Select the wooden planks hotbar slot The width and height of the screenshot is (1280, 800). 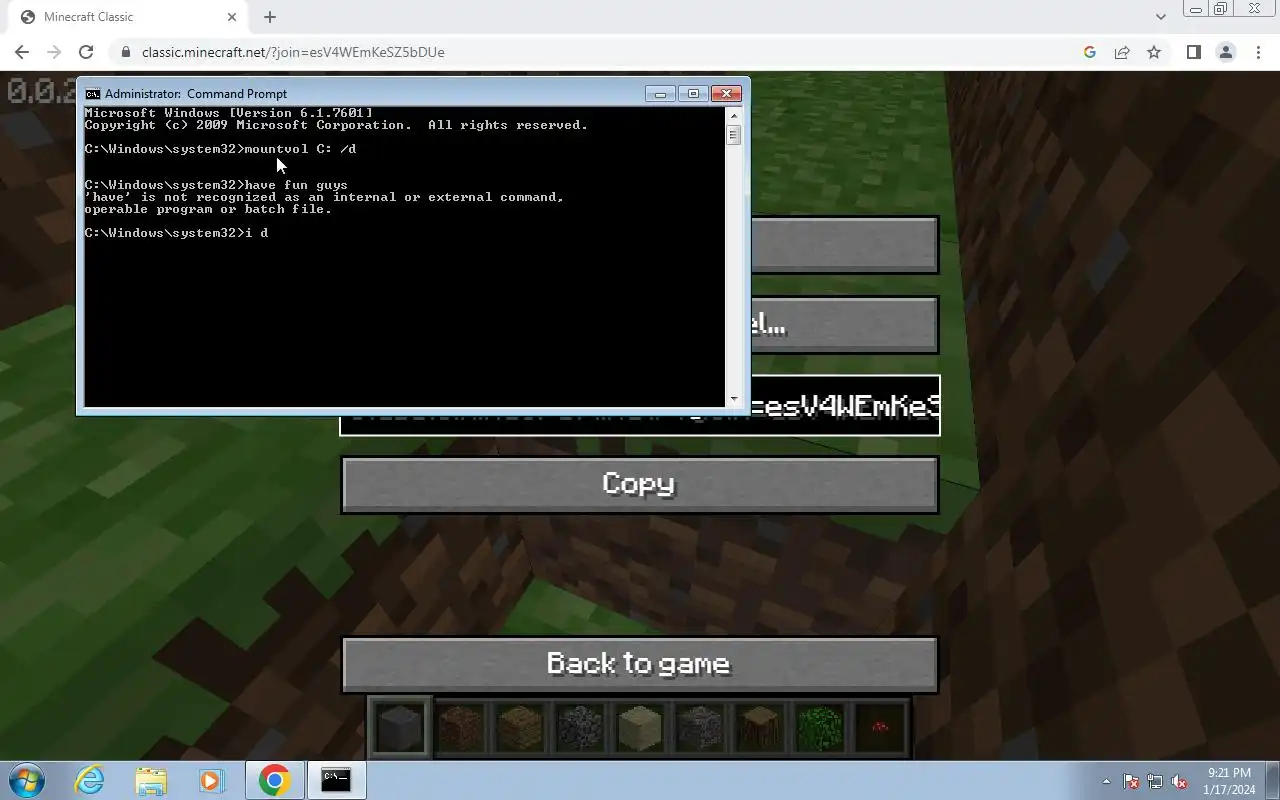tap(520, 727)
